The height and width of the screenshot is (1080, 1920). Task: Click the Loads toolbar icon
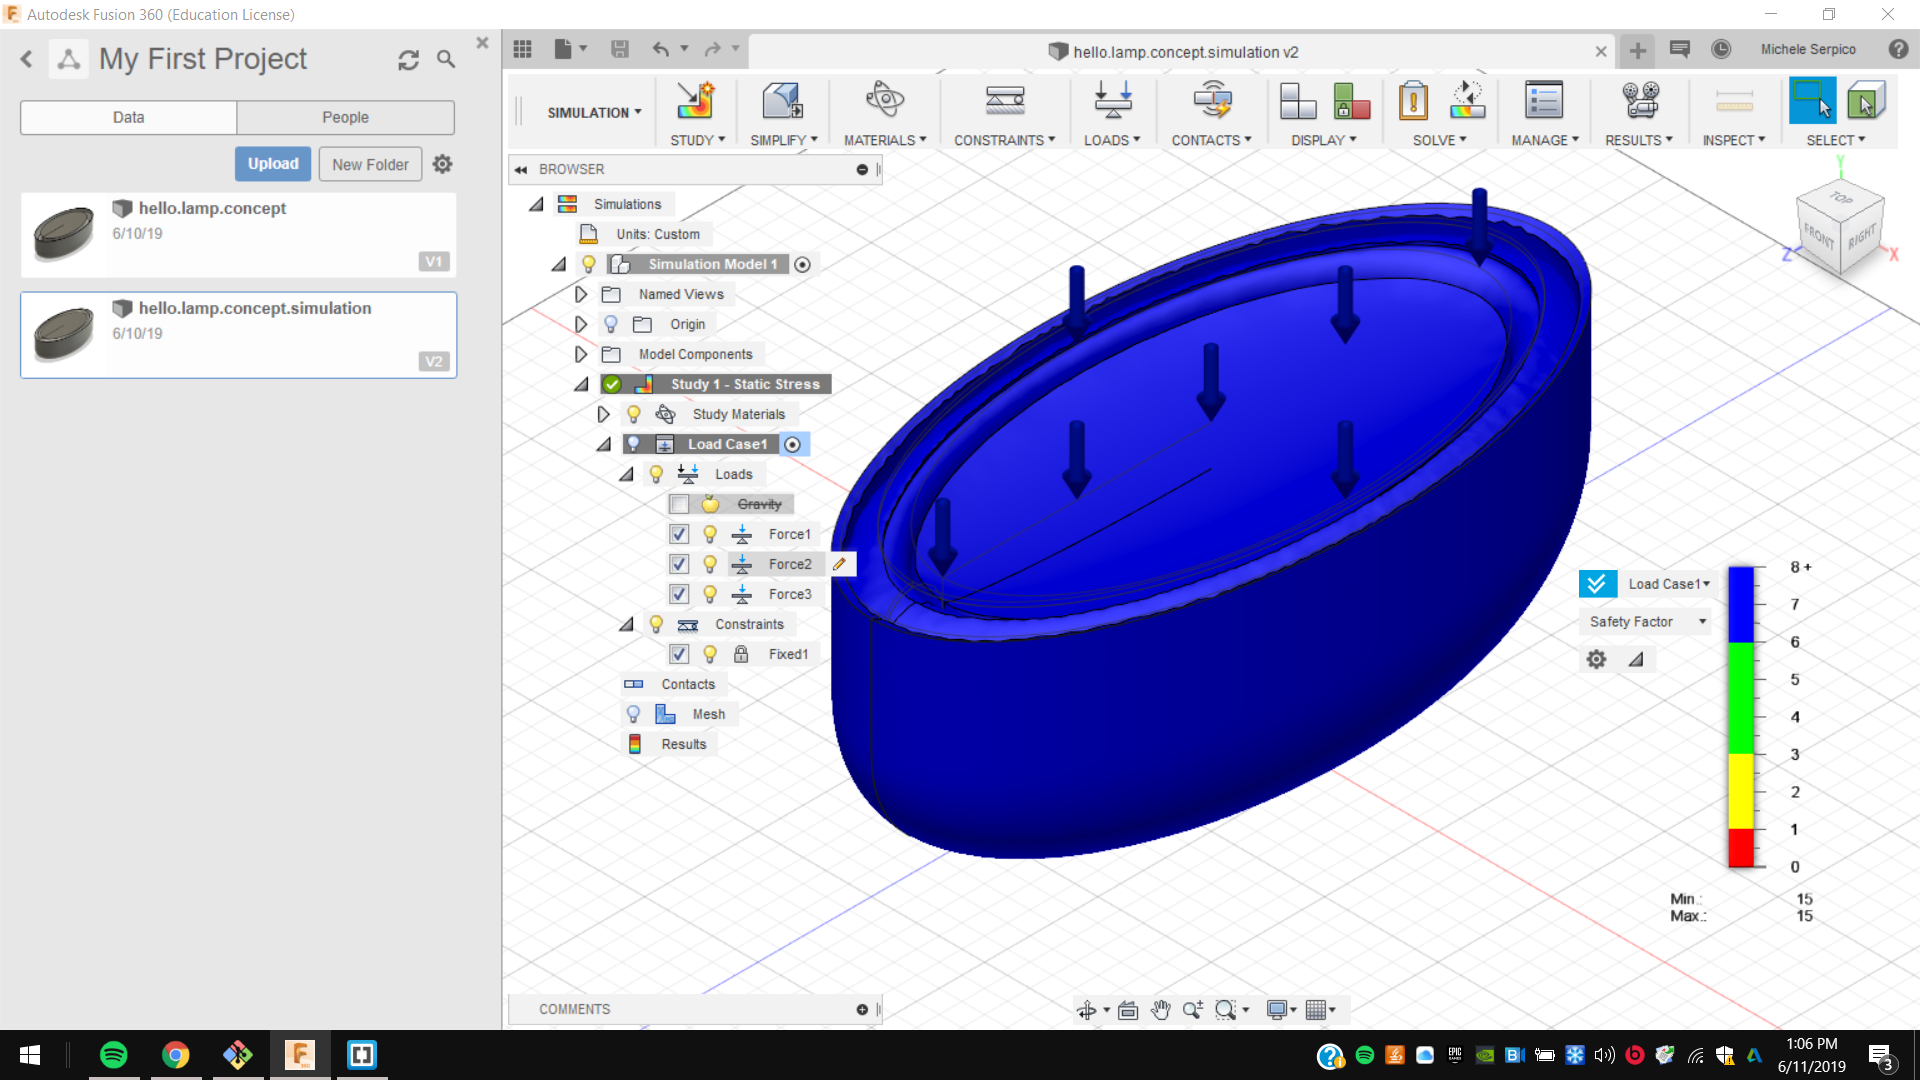1112,102
